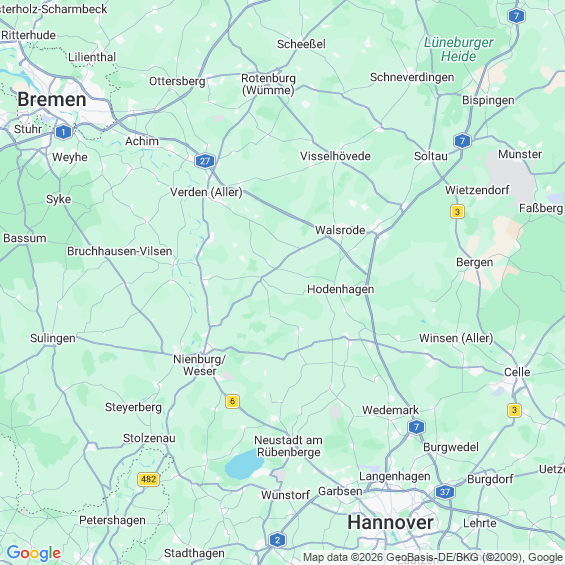Open the Google logo link
The image size is (565, 565).
tap(34, 553)
